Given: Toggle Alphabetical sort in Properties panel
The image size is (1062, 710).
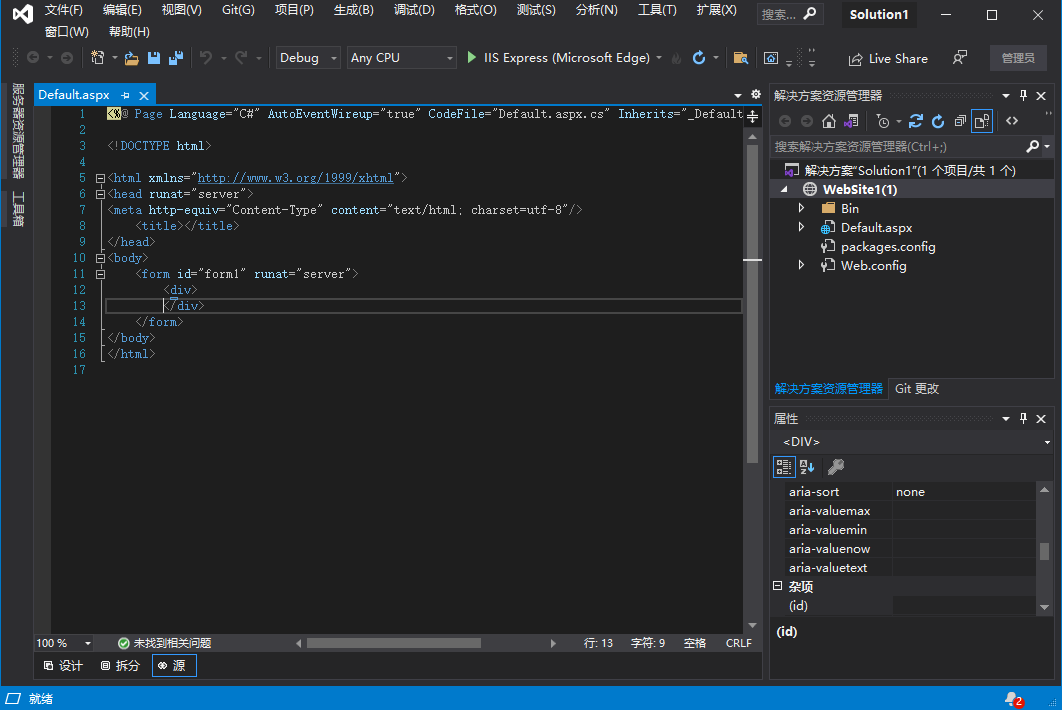Looking at the screenshot, I should point(807,467).
